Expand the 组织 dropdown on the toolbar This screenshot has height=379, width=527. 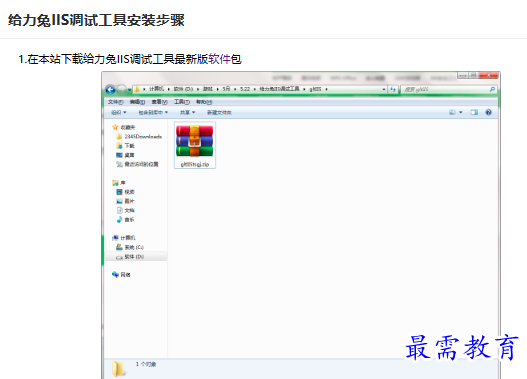point(119,112)
